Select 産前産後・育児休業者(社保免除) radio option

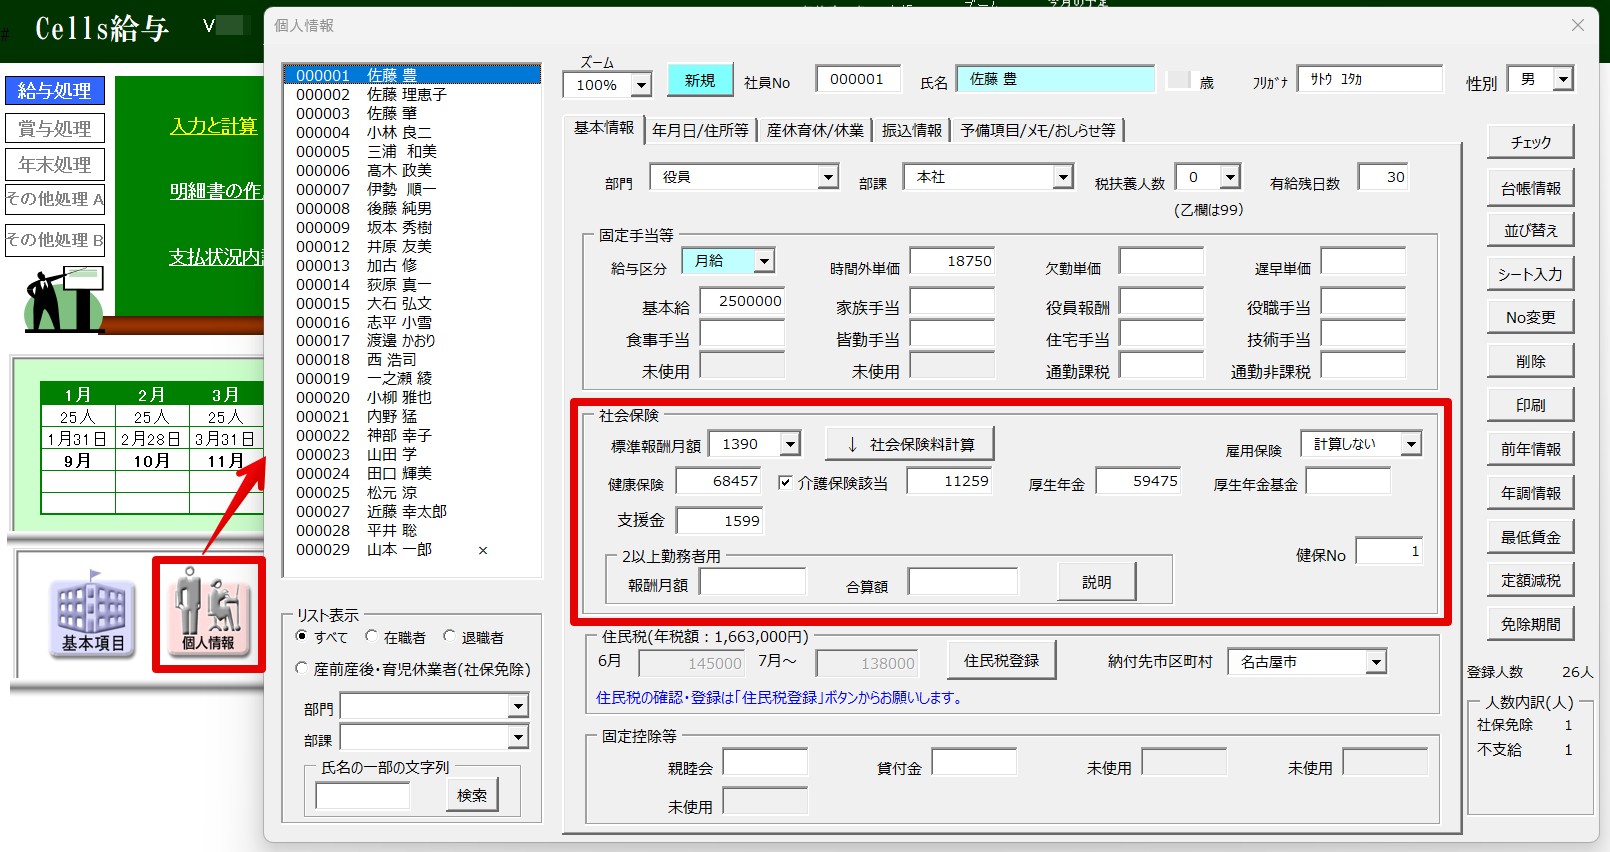pyautogui.click(x=302, y=668)
